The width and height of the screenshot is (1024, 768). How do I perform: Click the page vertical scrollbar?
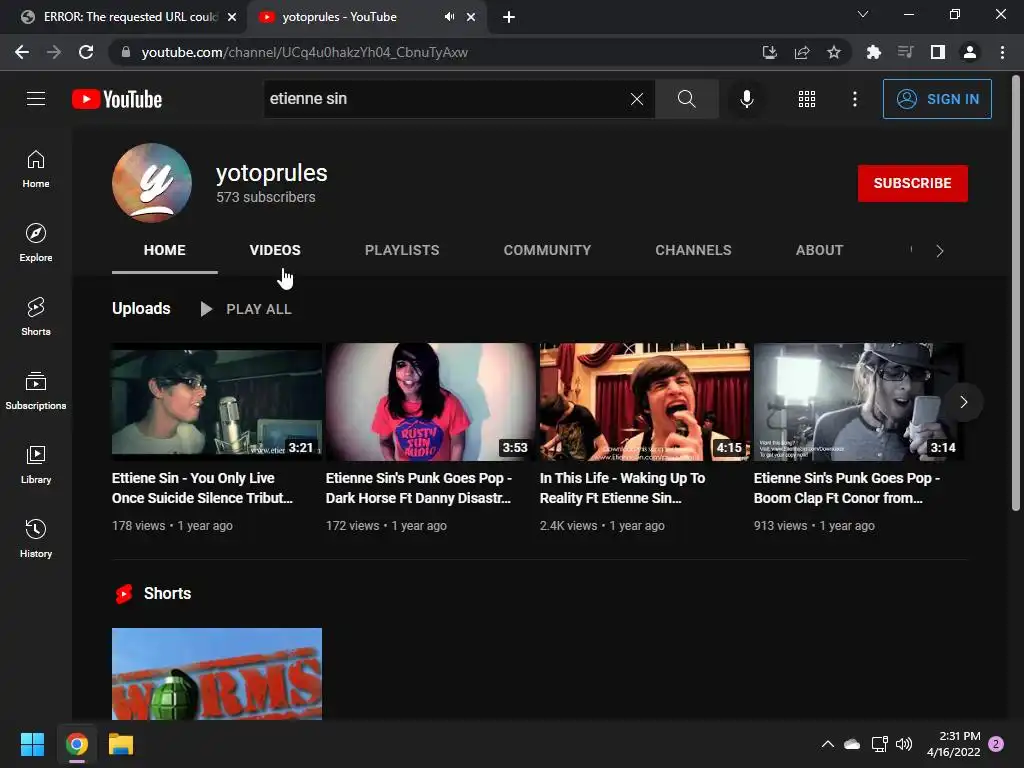tap(1016, 293)
